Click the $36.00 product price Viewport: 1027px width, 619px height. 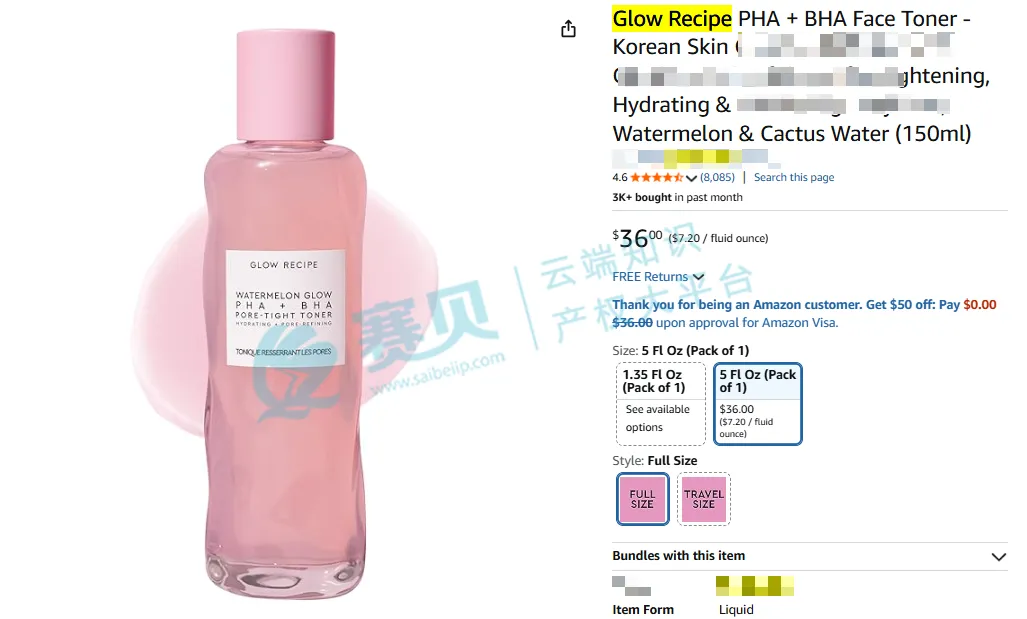coord(637,238)
